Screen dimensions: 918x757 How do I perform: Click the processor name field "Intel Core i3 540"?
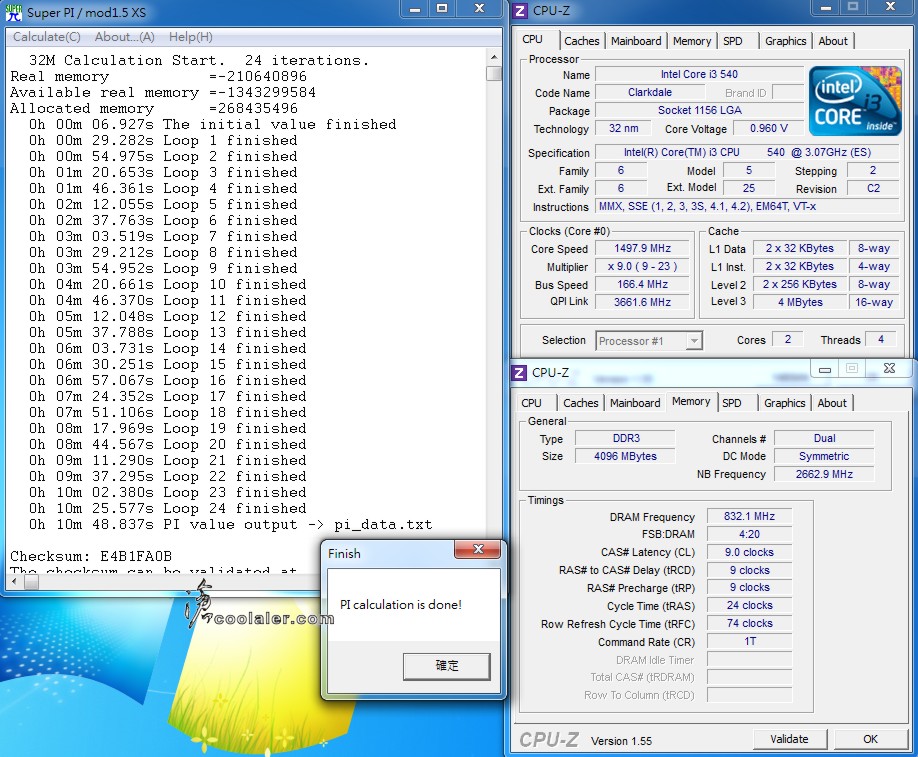[699, 74]
